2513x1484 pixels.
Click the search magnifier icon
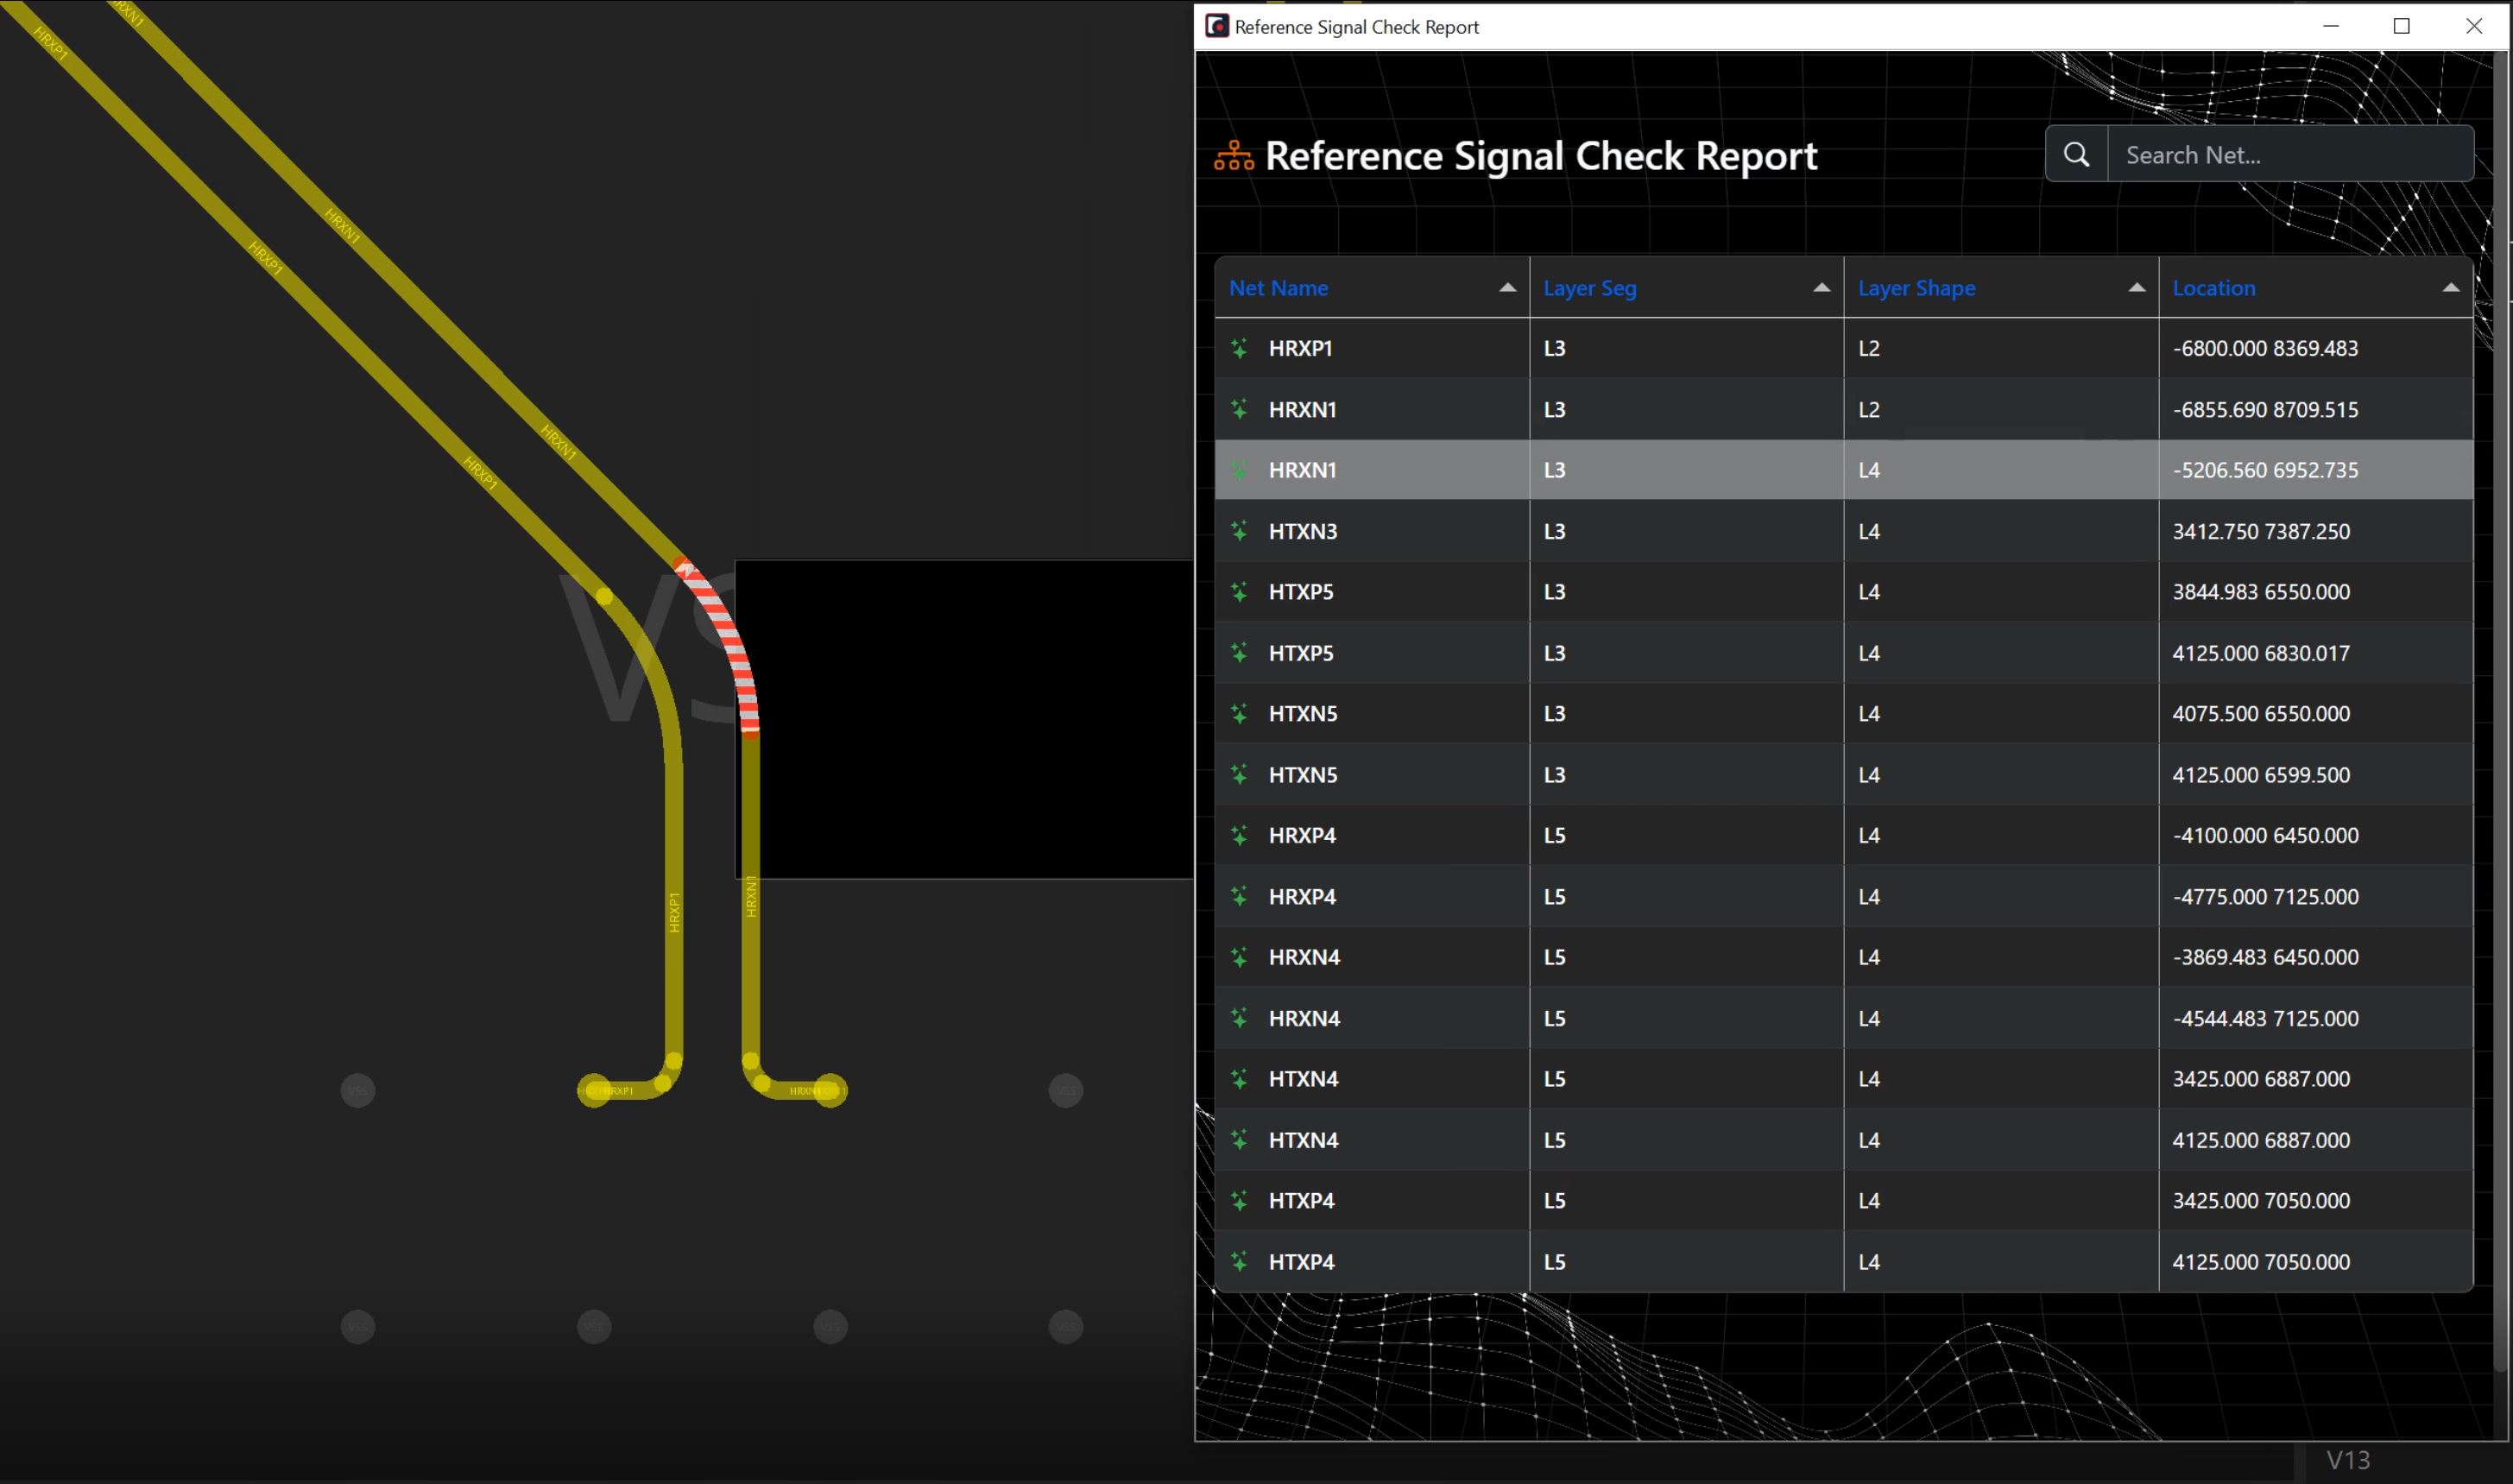point(2076,154)
